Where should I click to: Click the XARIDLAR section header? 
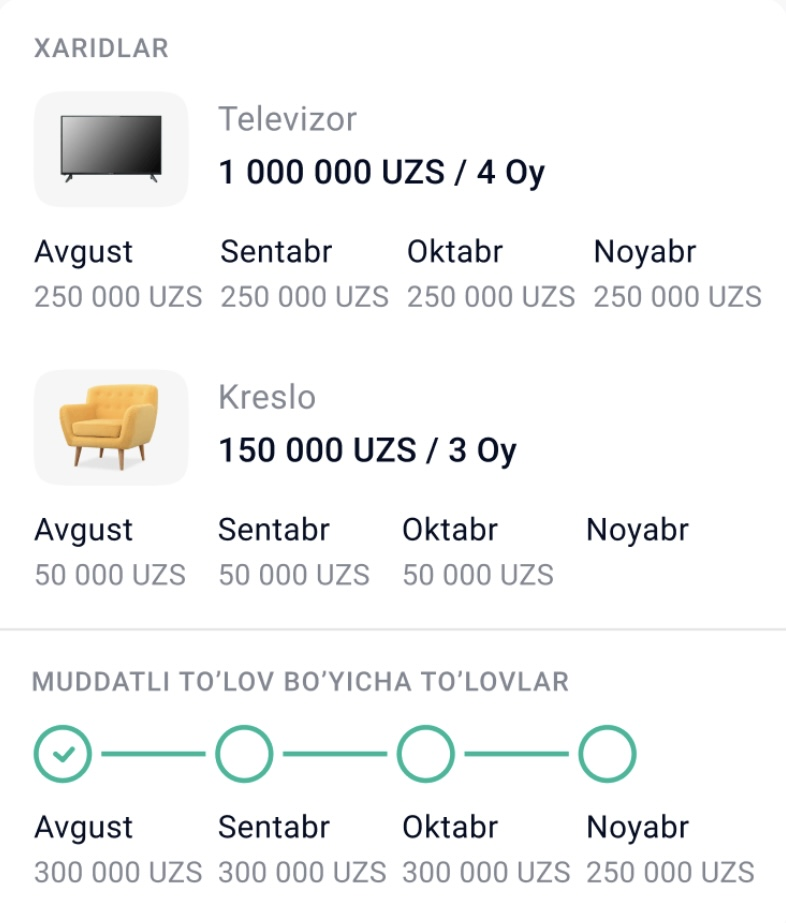[101, 48]
